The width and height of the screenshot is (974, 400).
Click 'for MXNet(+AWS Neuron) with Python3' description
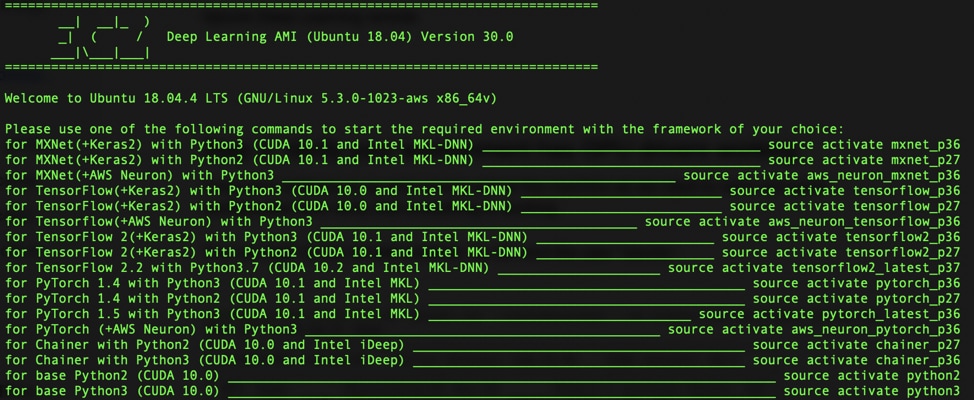pos(139,175)
